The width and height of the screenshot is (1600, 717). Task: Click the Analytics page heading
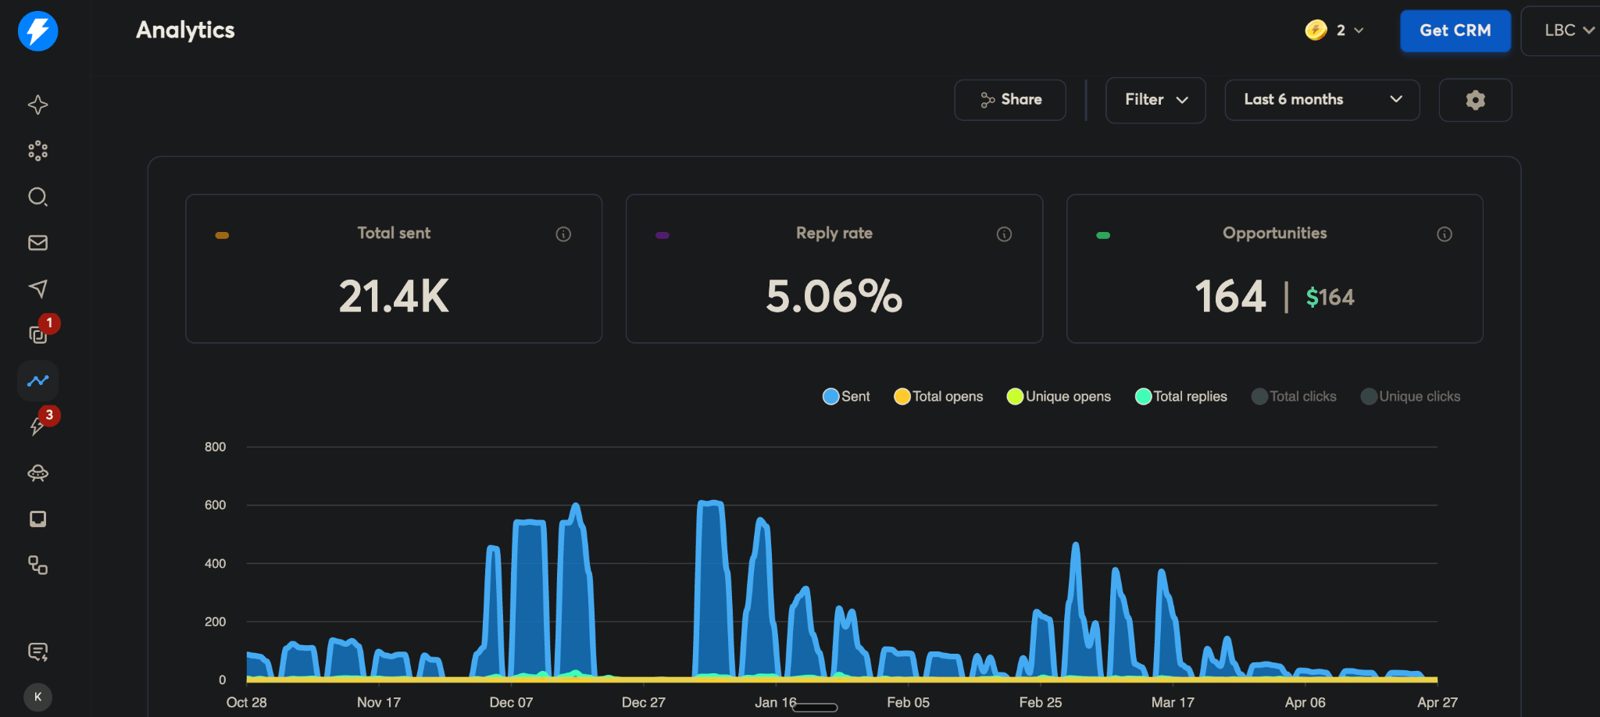point(185,30)
